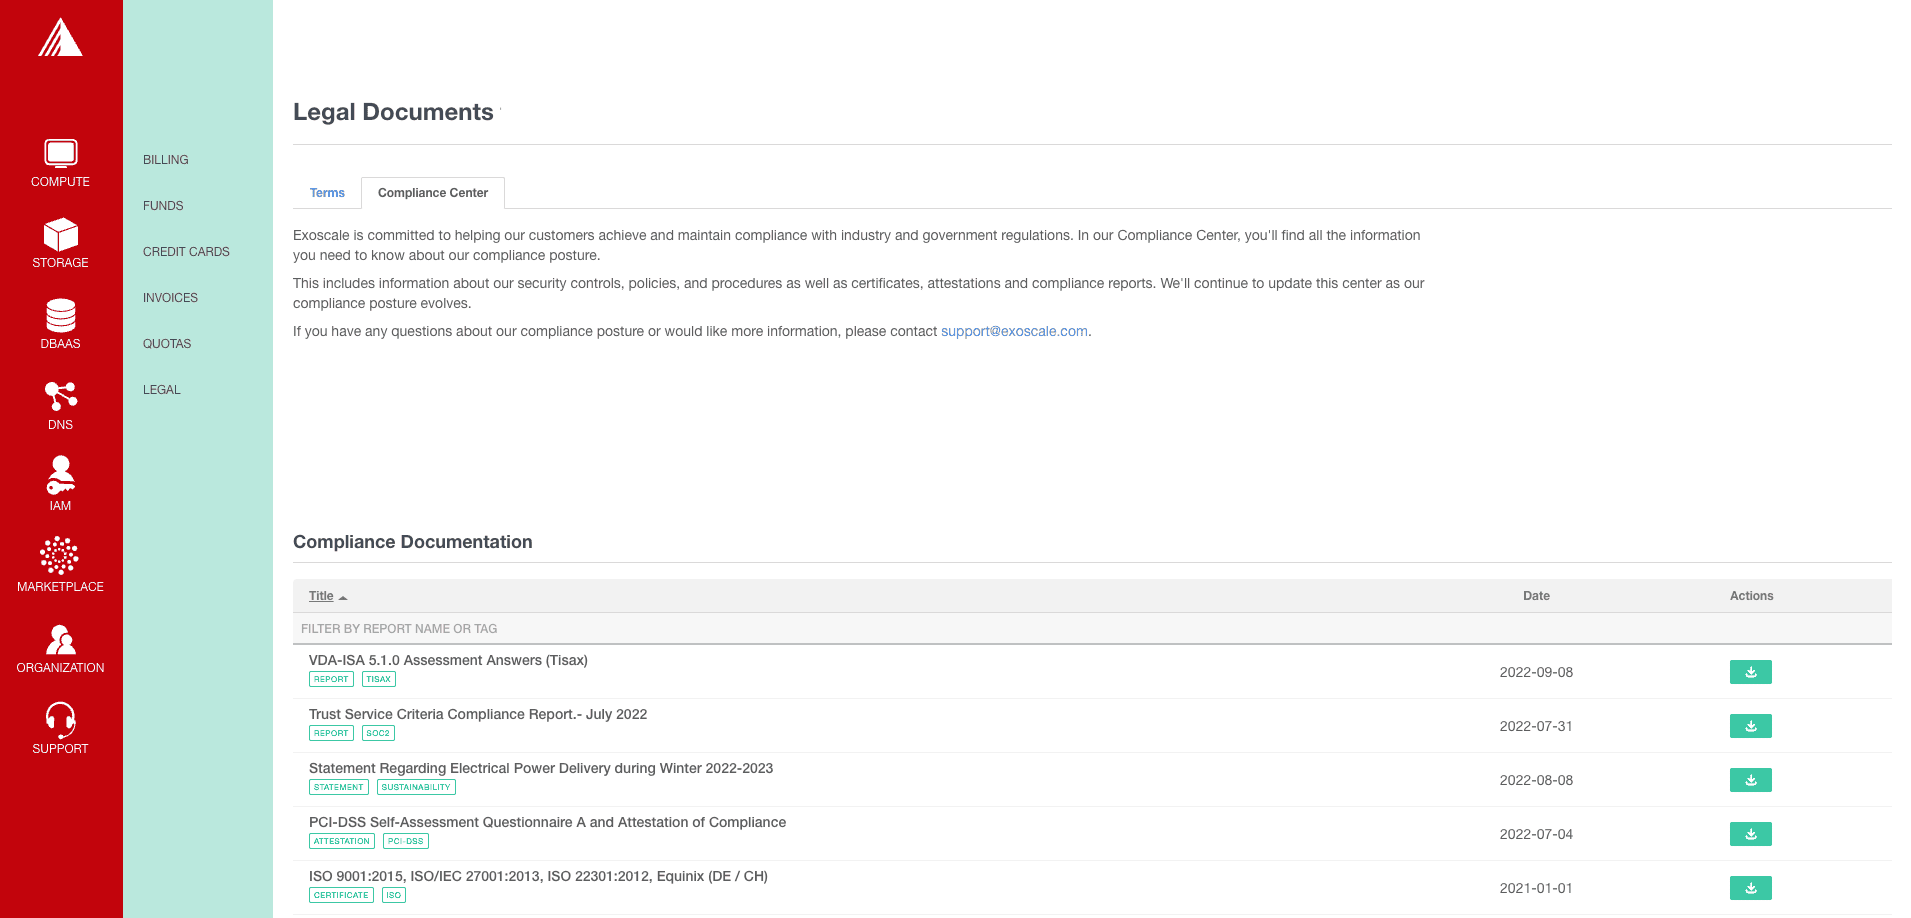Image resolution: width=1911 pixels, height=918 pixels.
Task: Click the support@exoscale.com email link
Action: tap(1014, 331)
